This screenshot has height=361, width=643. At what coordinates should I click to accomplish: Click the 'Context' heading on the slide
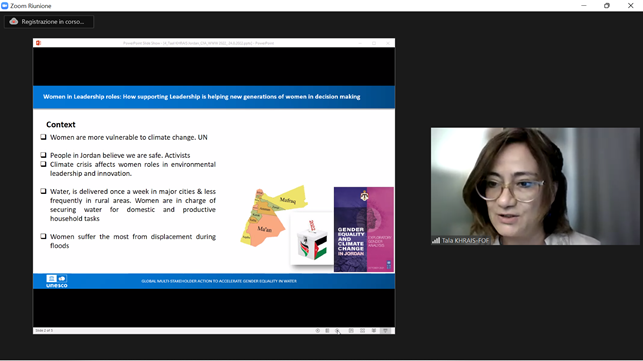[x=61, y=125]
